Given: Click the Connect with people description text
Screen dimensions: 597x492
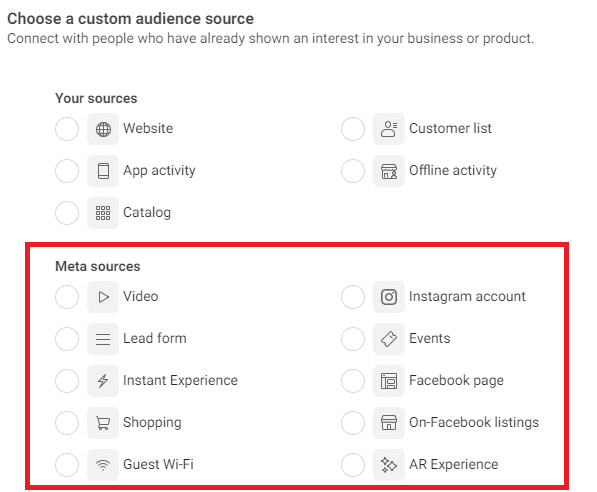Looking at the screenshot, I should [271, 38].
